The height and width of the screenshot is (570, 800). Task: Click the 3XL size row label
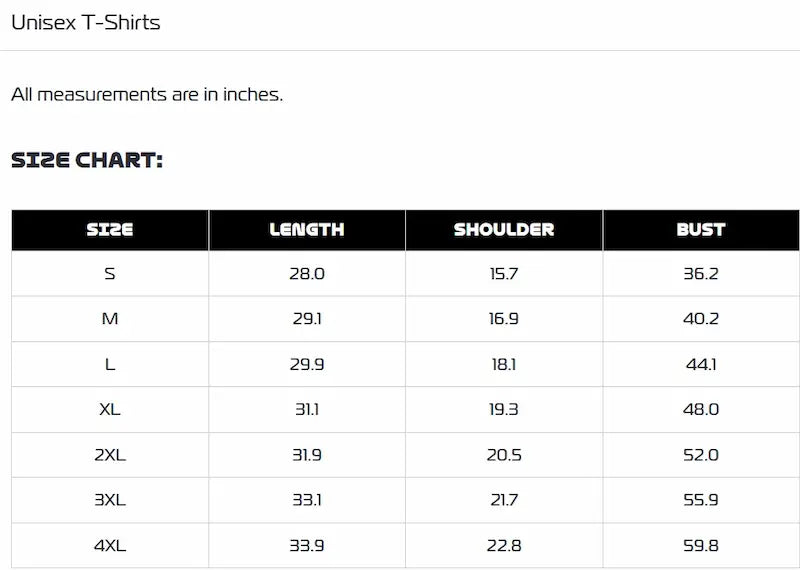pyautogui.click(x=110, y=500)
